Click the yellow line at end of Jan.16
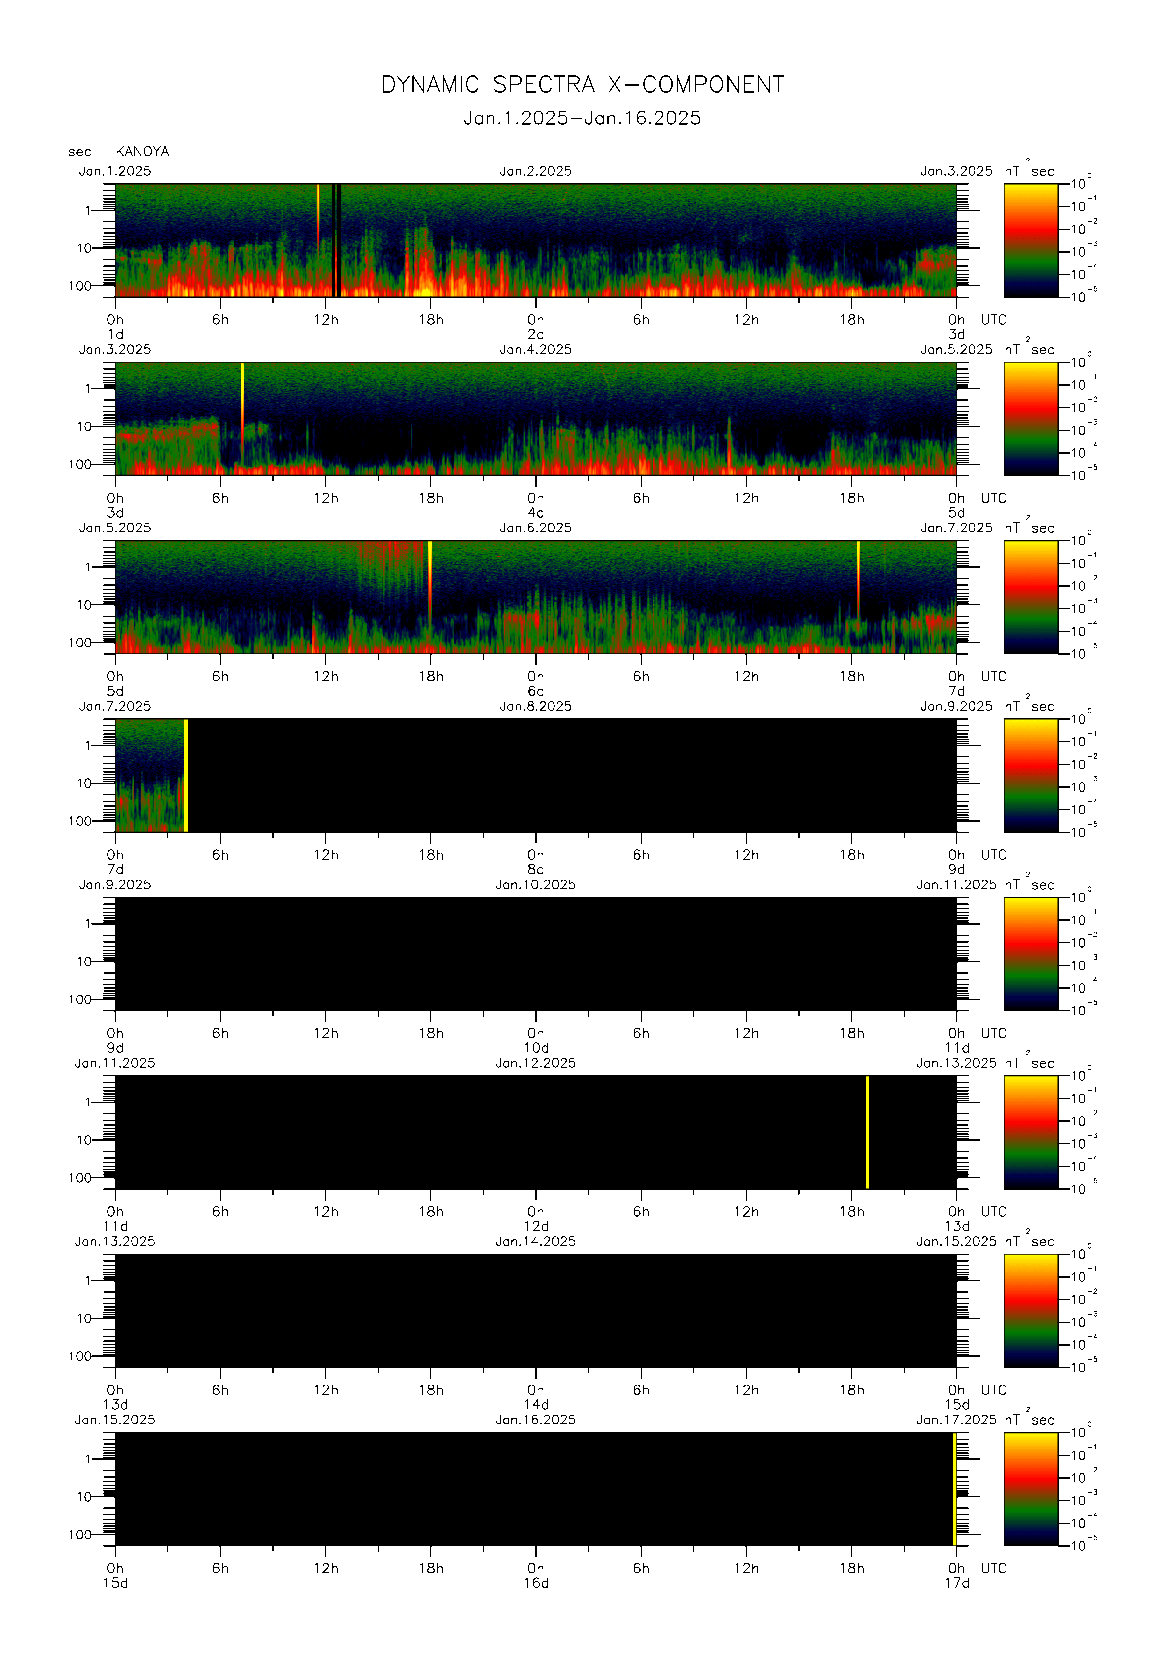1165x1679 pixels. [954, 1489]
